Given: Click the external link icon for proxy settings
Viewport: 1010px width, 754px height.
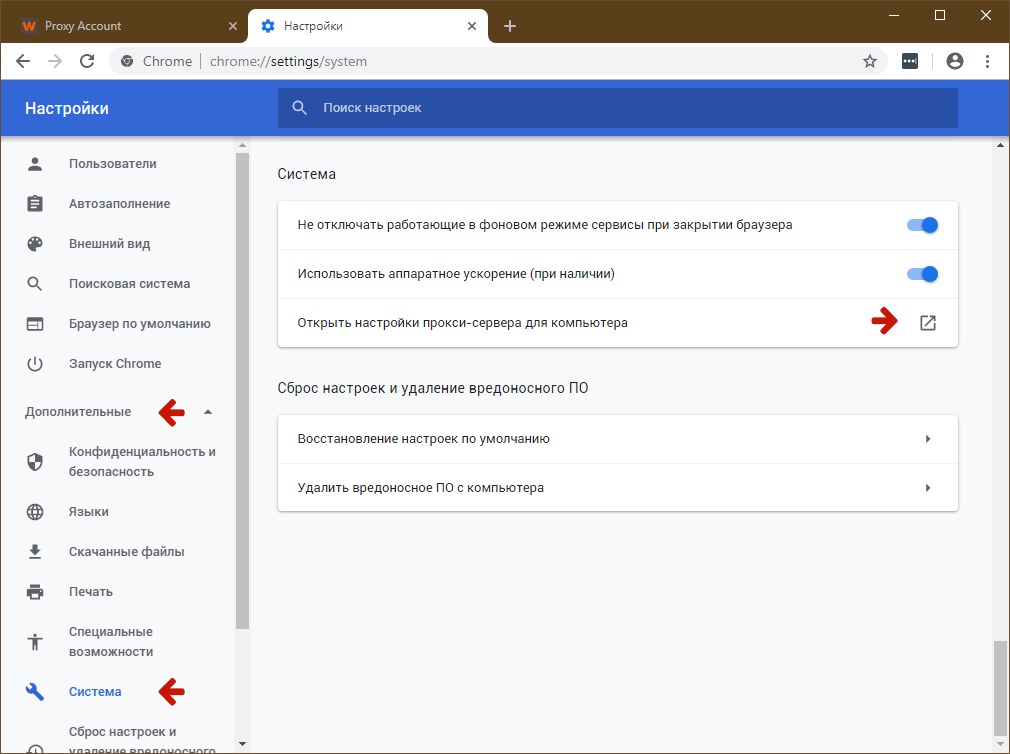Looking at the screenshot, I should click(x=928, y=322).
